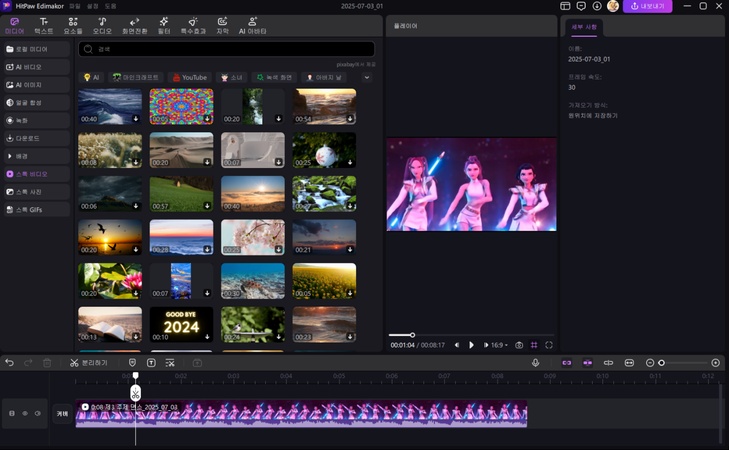Undo the last edit
The height and width of the screenshot is (450, 729).
point(9,363)
